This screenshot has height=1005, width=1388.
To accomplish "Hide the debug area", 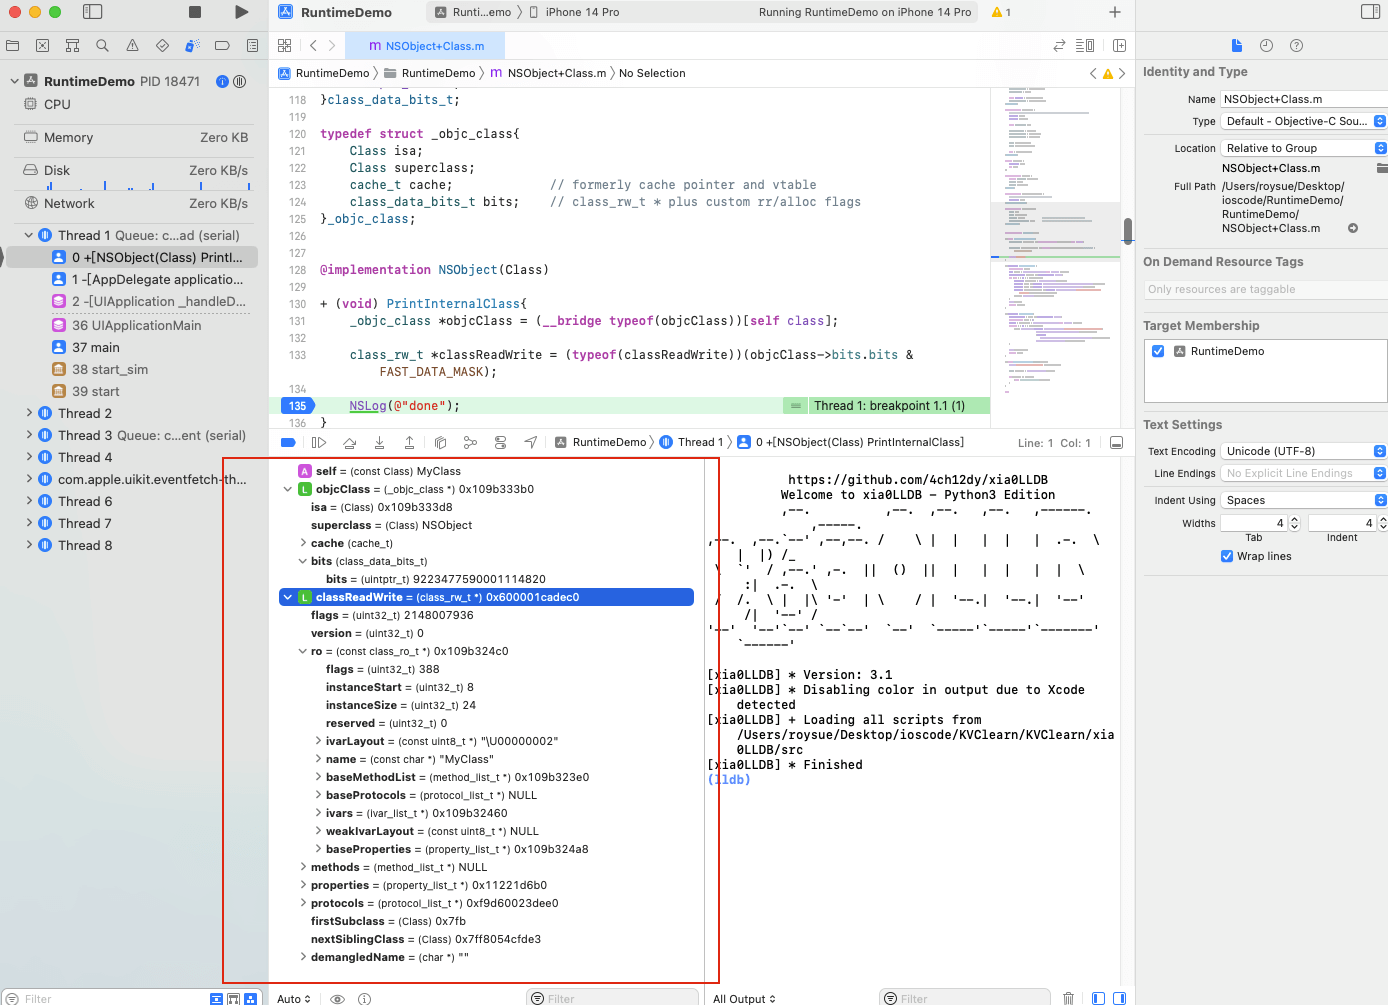I will click(x=1117, y=442).
